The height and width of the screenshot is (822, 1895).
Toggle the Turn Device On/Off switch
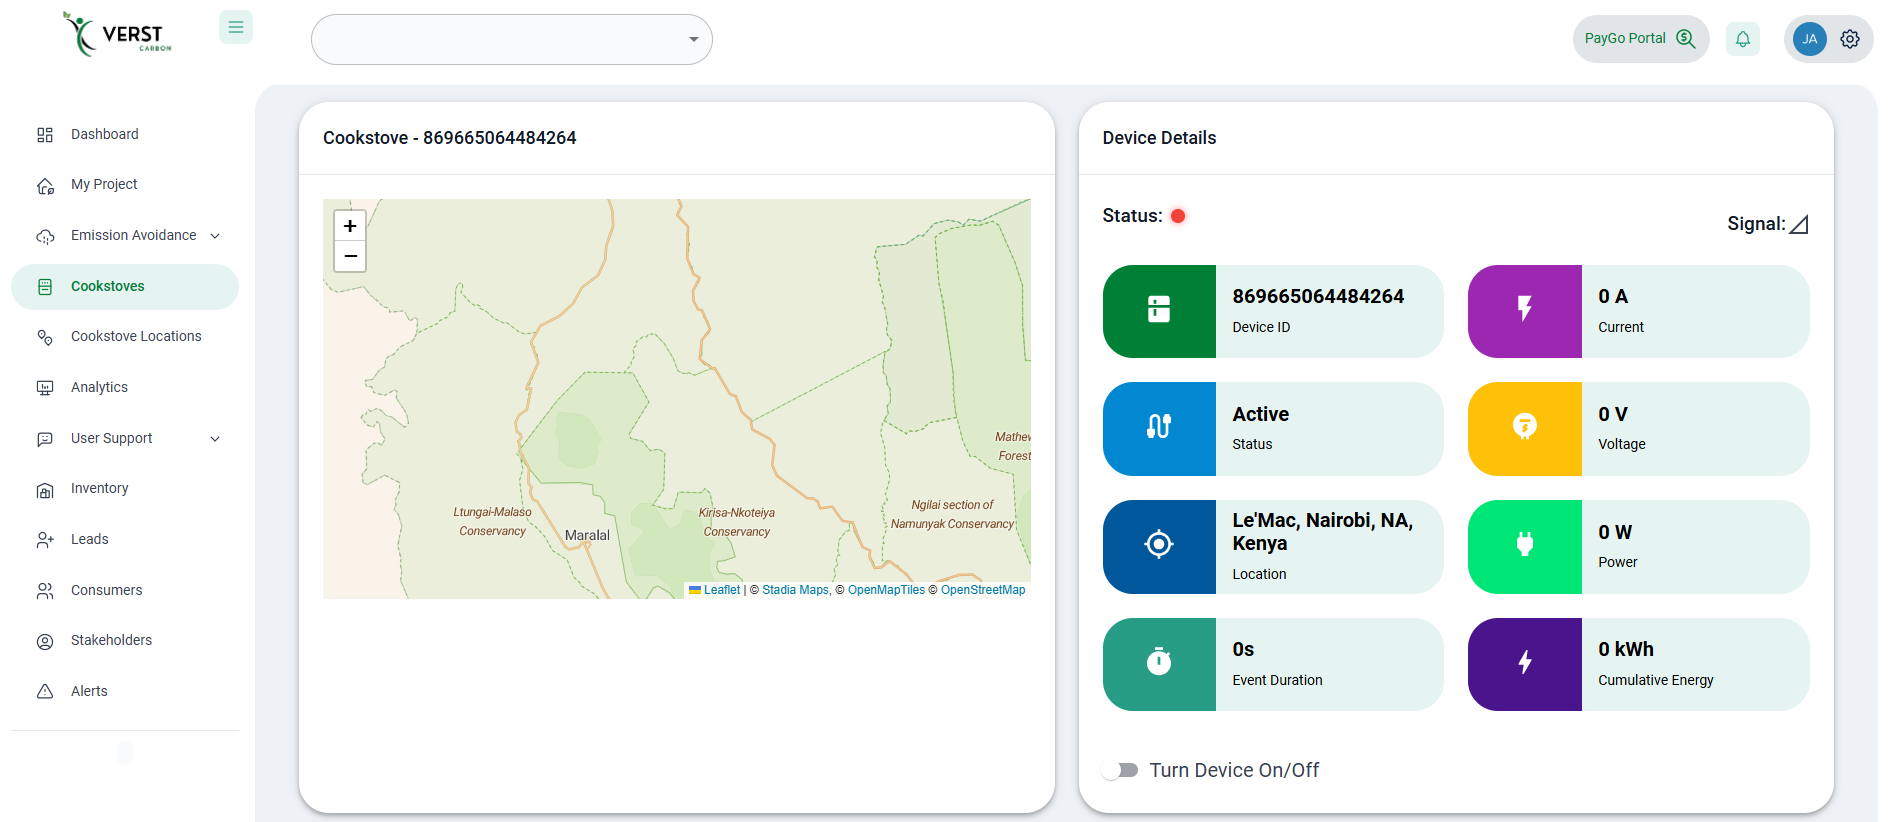point(1120,770)
